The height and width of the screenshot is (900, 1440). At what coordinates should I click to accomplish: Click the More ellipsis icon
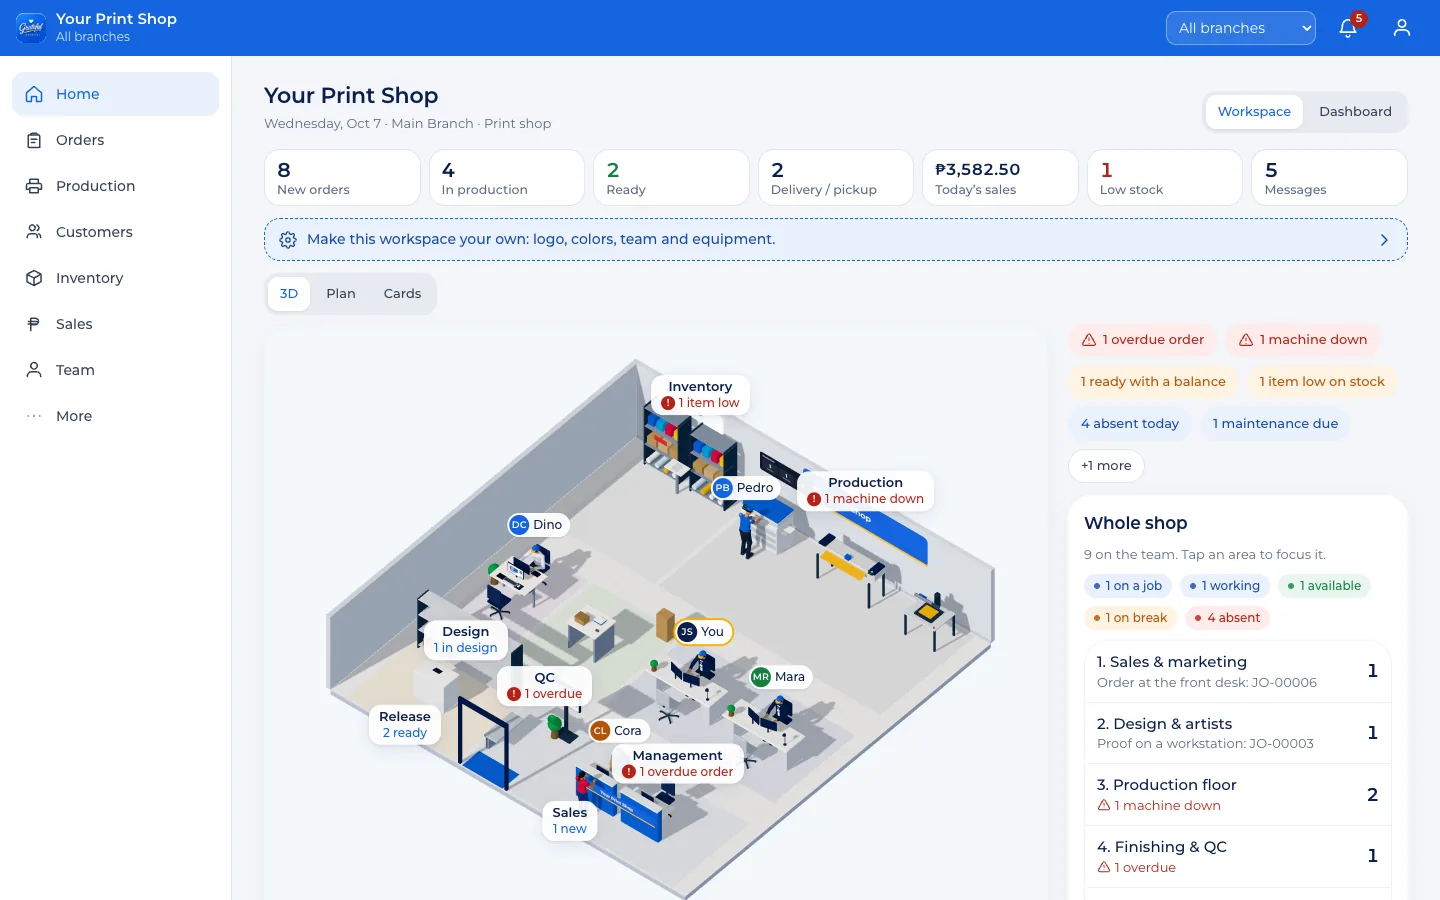(34, 416)
